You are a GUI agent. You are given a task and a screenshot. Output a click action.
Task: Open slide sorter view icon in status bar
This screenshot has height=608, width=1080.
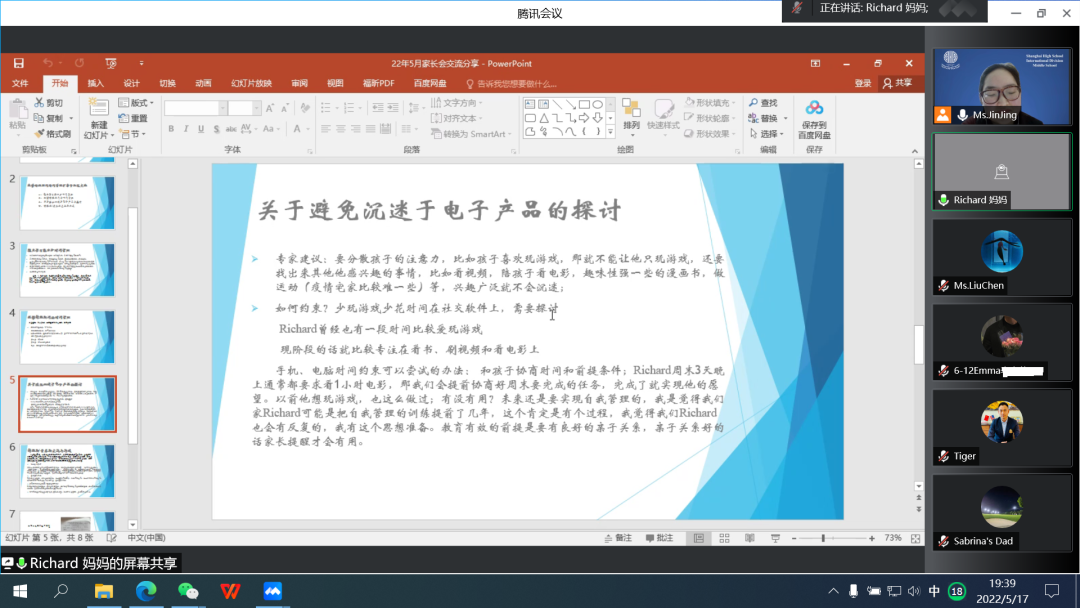coord(724,538)
